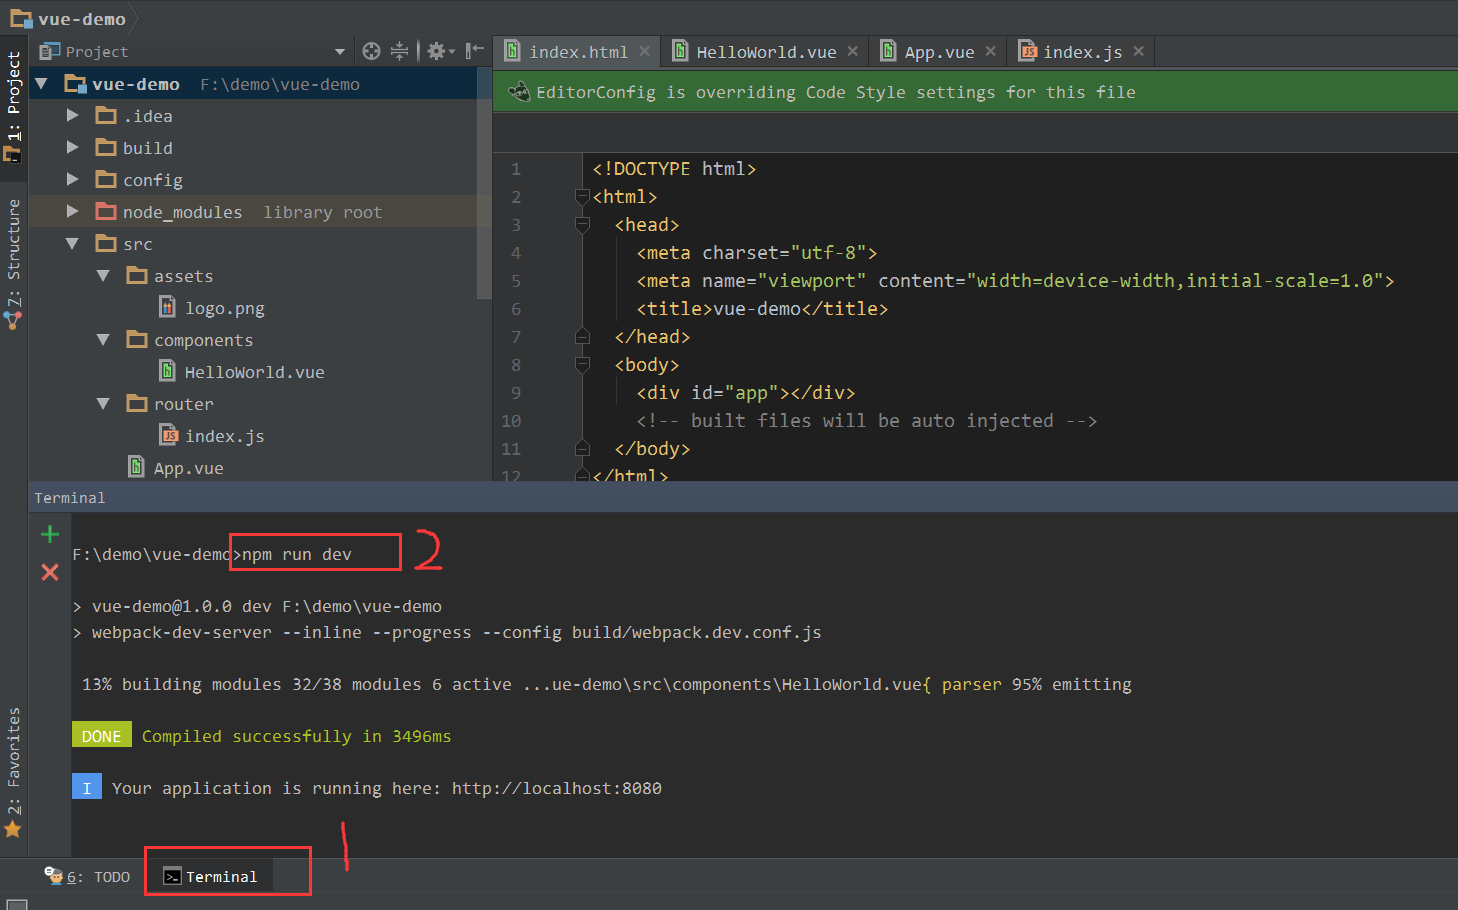
Task: Click the DONE badge in terminal output
Action: point(101,736)
